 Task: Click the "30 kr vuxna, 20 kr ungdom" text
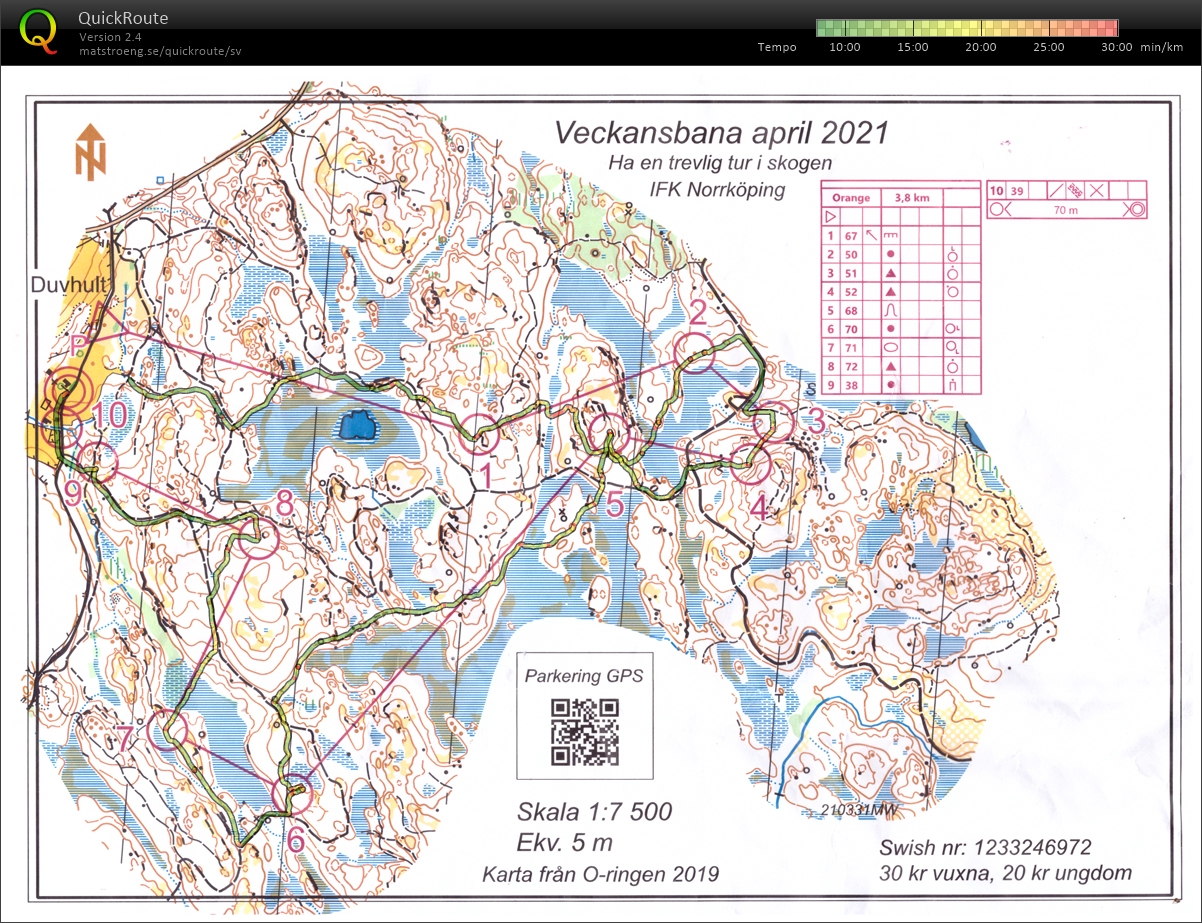point(1006,873)
